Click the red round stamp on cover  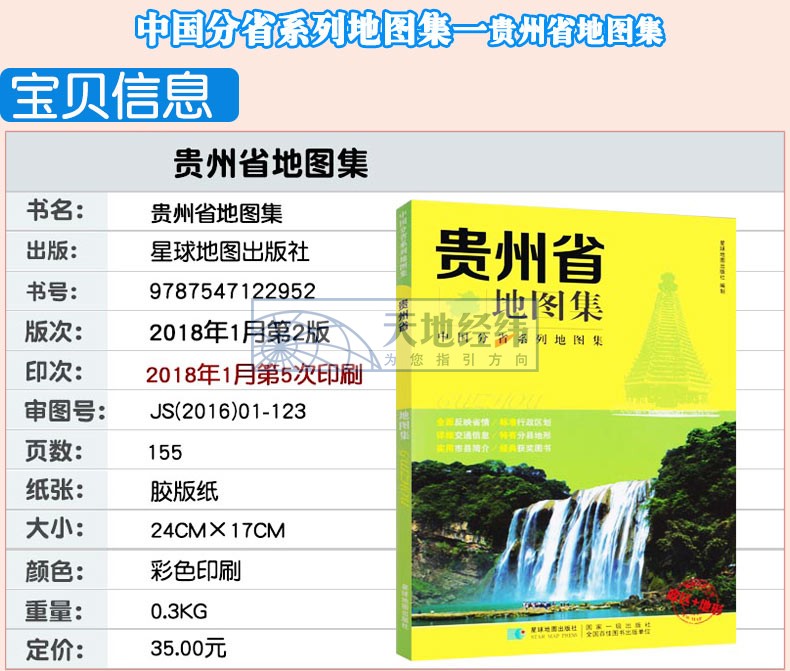point(696,601)
